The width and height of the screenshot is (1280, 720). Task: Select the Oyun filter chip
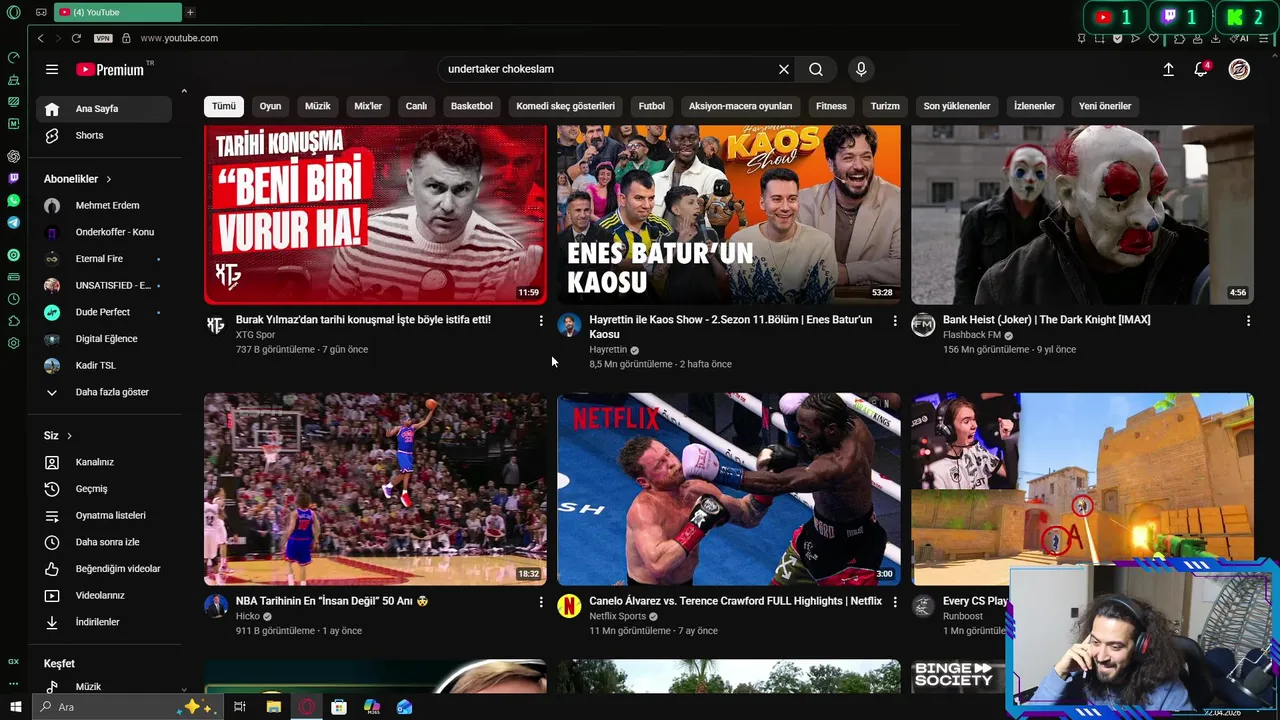pyautogui.click(x=270, y=106)
